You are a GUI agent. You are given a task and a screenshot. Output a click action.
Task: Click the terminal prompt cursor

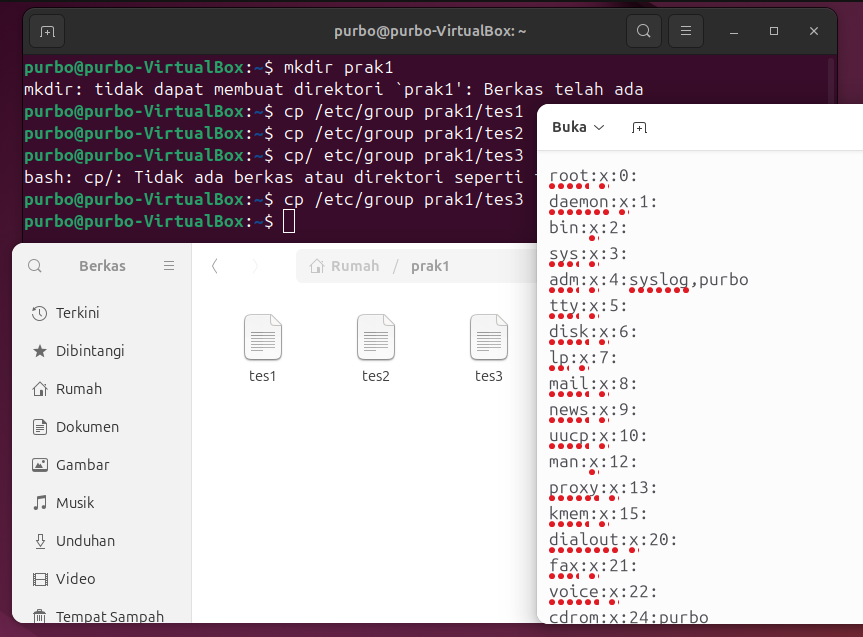click(289, 221)
